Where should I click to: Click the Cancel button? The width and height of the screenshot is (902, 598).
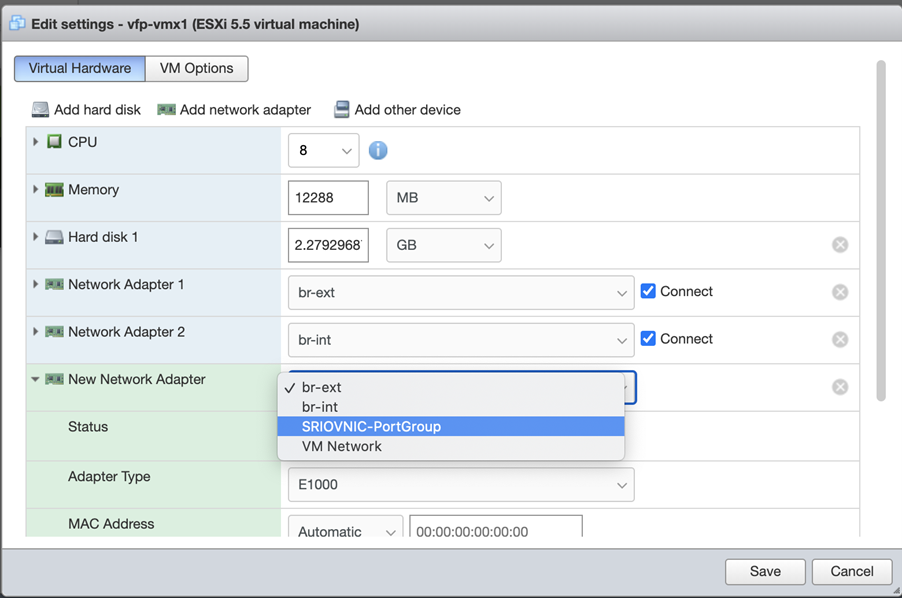(852, 571)
